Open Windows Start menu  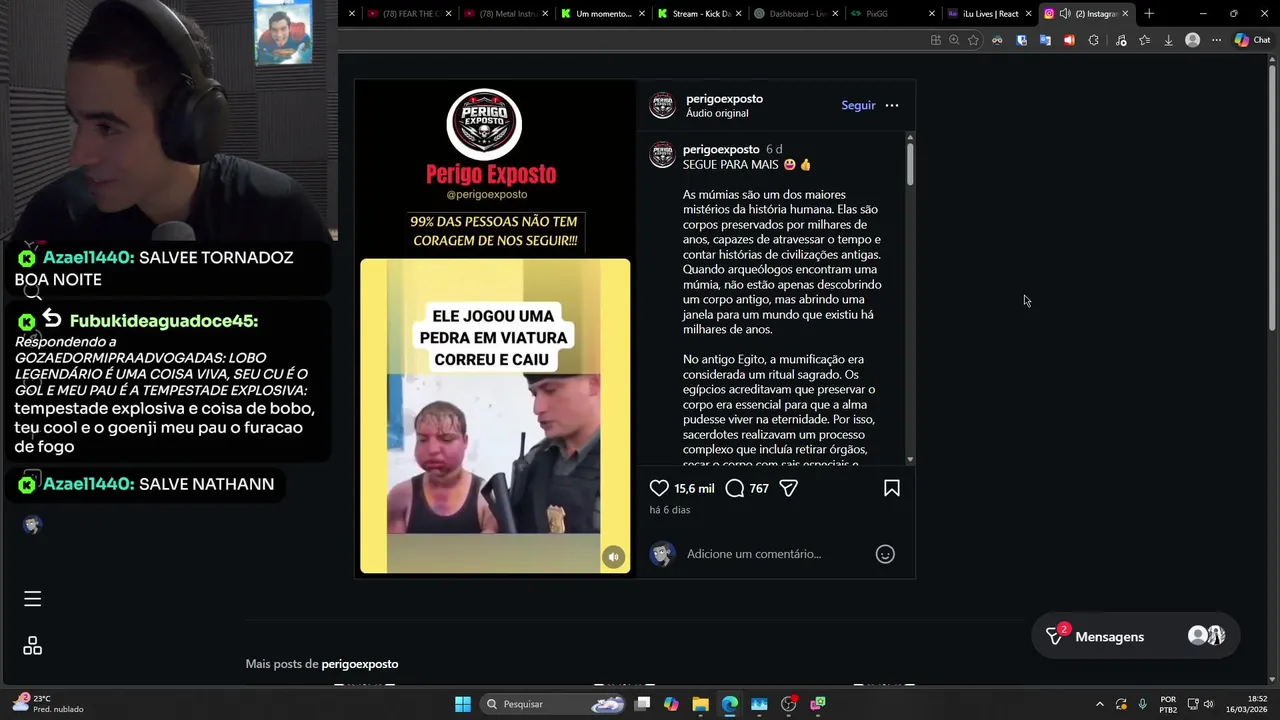tap(463, 704)
